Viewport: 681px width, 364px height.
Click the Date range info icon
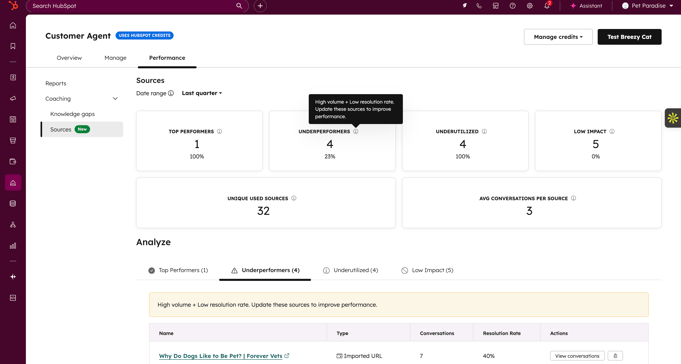click(x=171, y=93)
